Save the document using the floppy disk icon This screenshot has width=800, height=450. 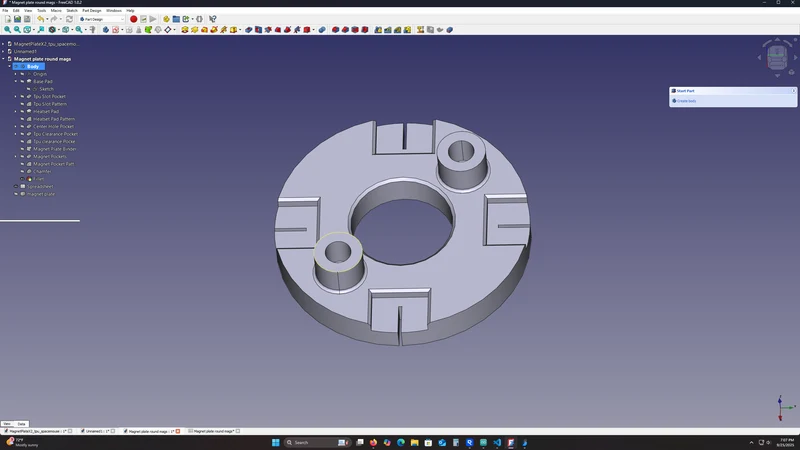pyautogui.click(x=27, y=19)
